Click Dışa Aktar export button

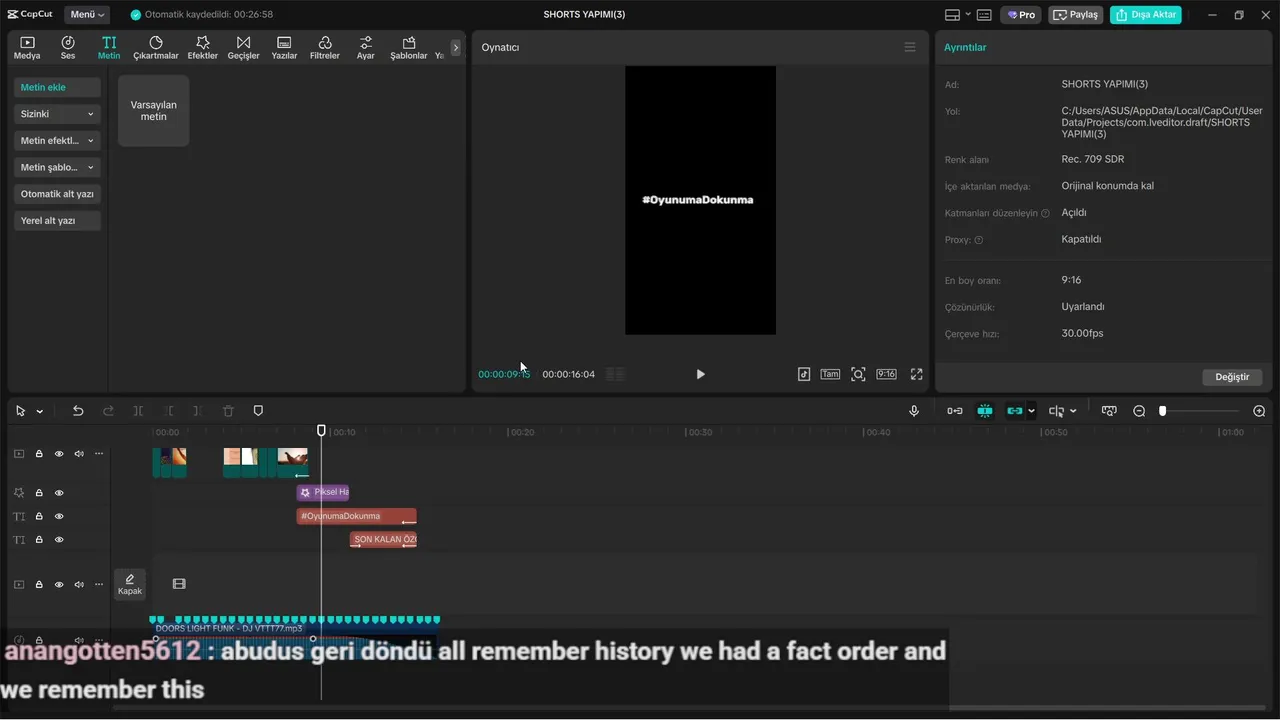[x=1146, y=15]
